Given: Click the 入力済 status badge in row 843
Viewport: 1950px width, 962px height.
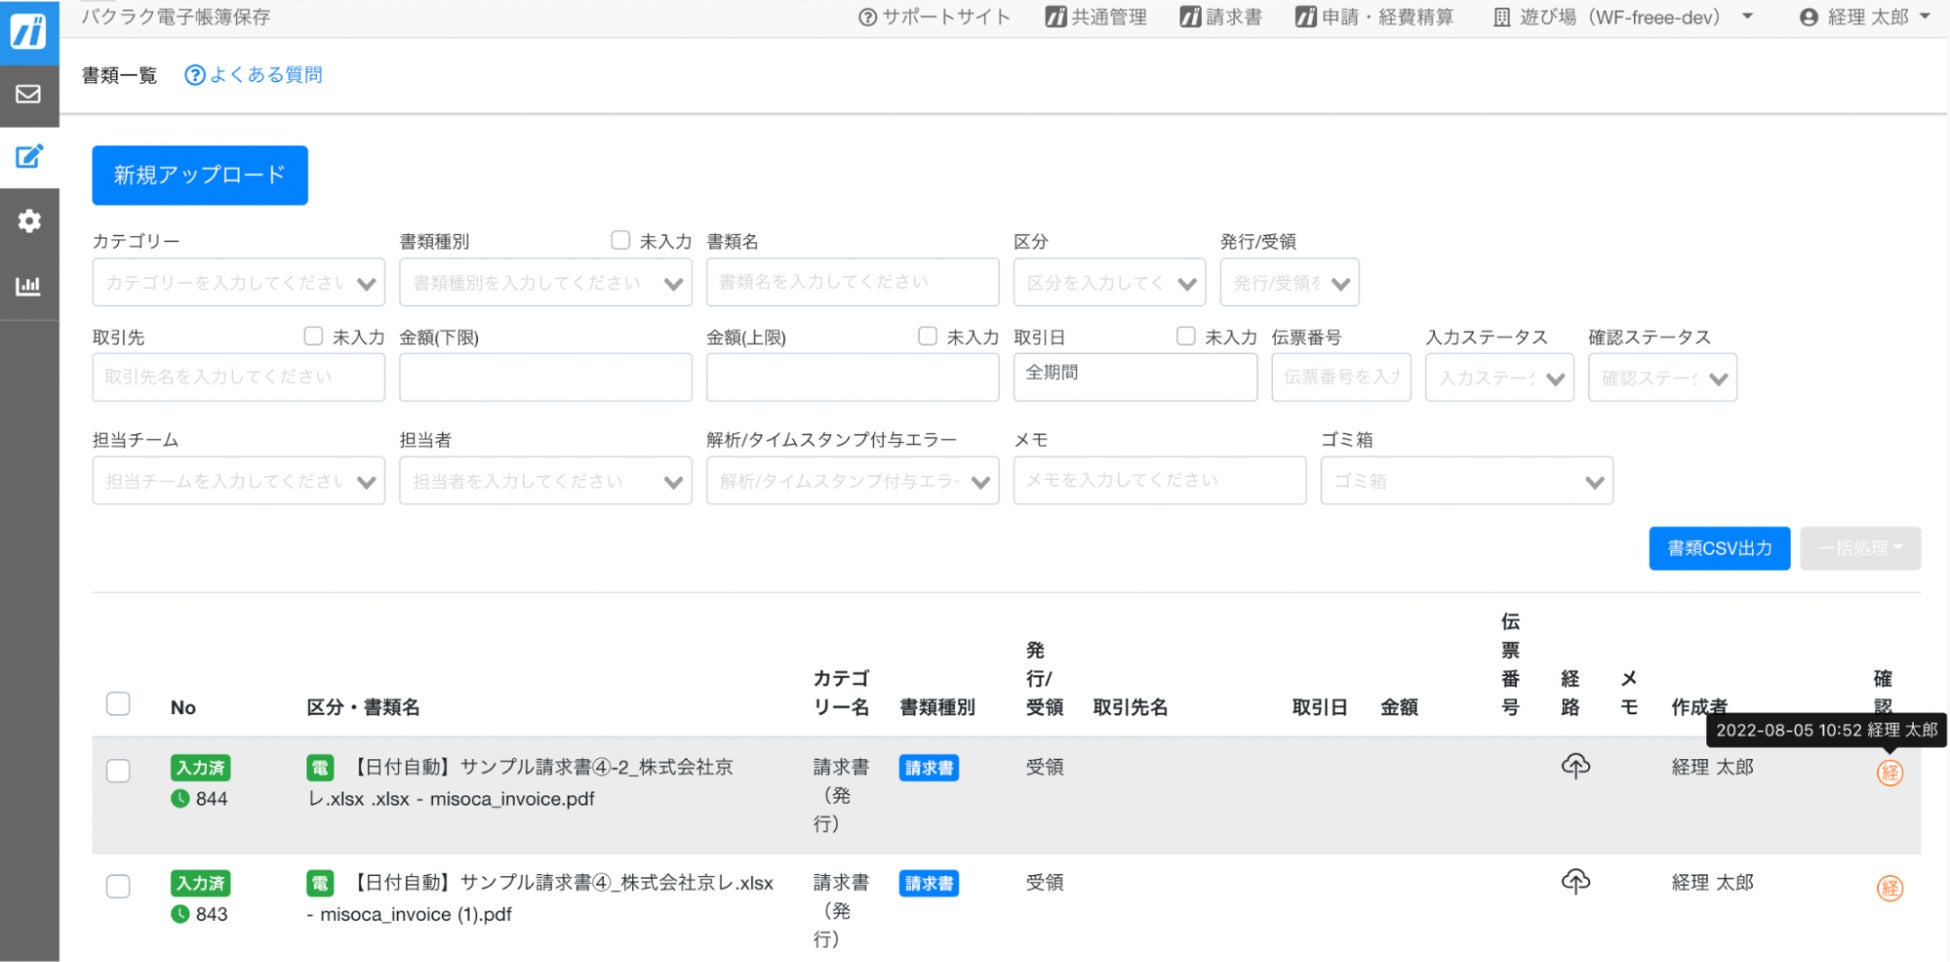Looking at the screenshot, I should pos(200,883).
